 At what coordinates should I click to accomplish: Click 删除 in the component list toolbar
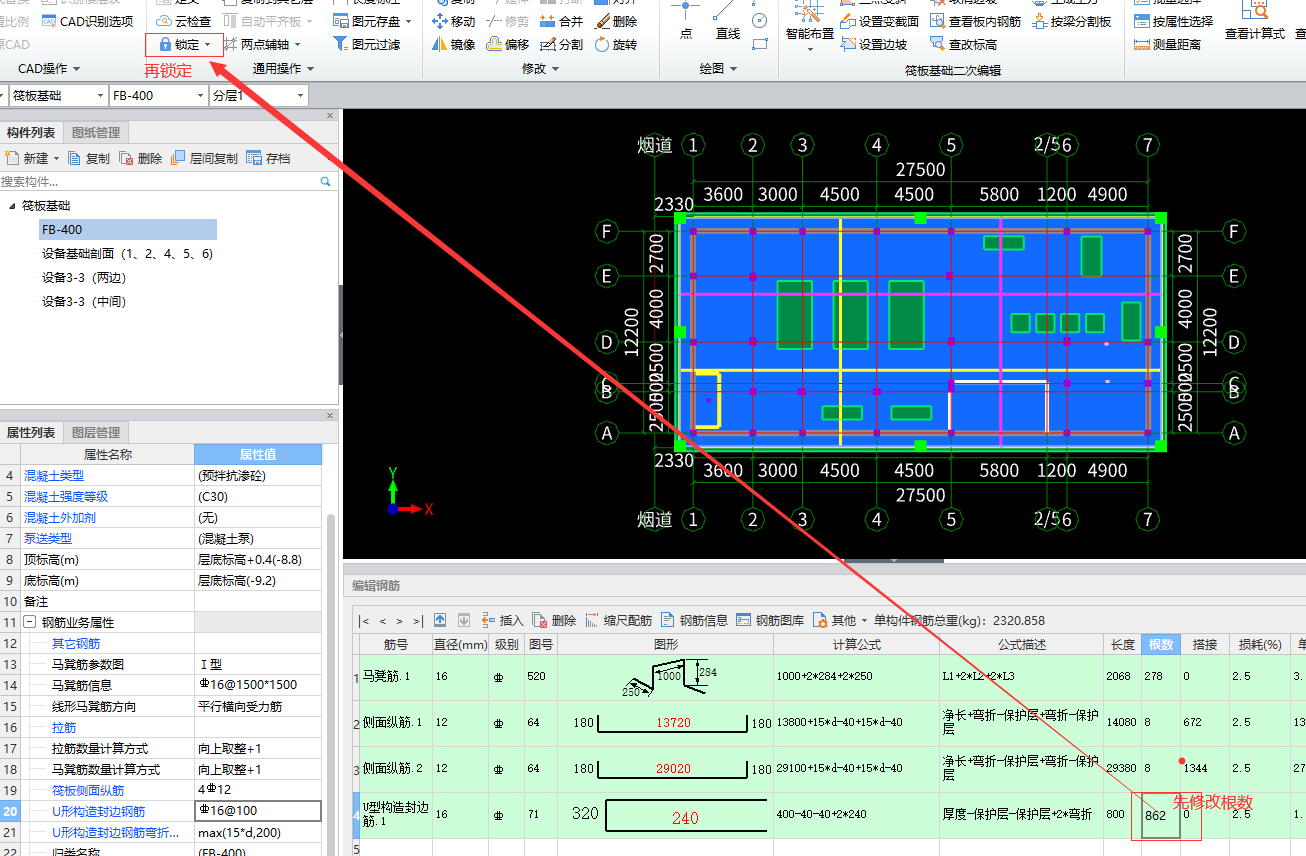point(140,158)
